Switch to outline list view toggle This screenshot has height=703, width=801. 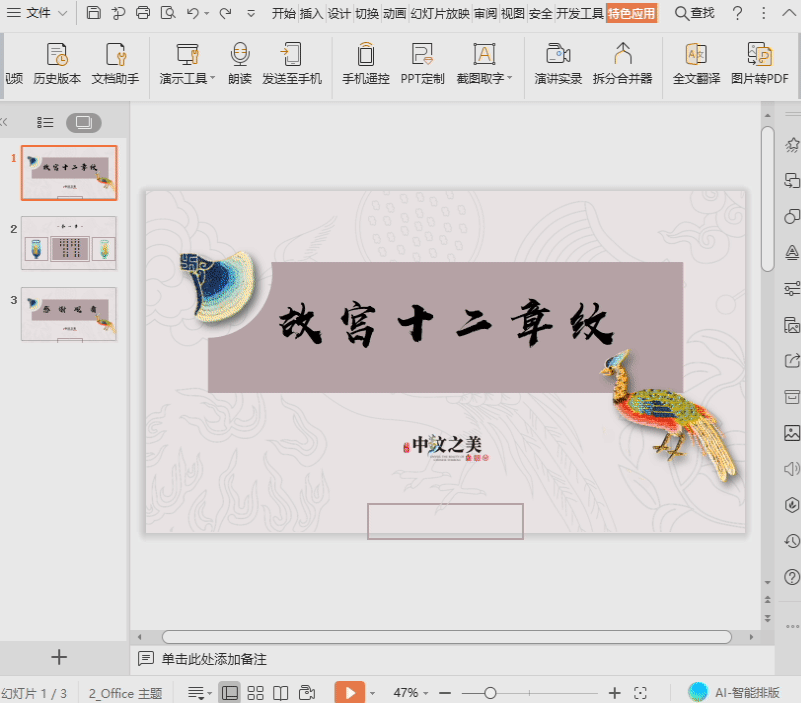45,123
